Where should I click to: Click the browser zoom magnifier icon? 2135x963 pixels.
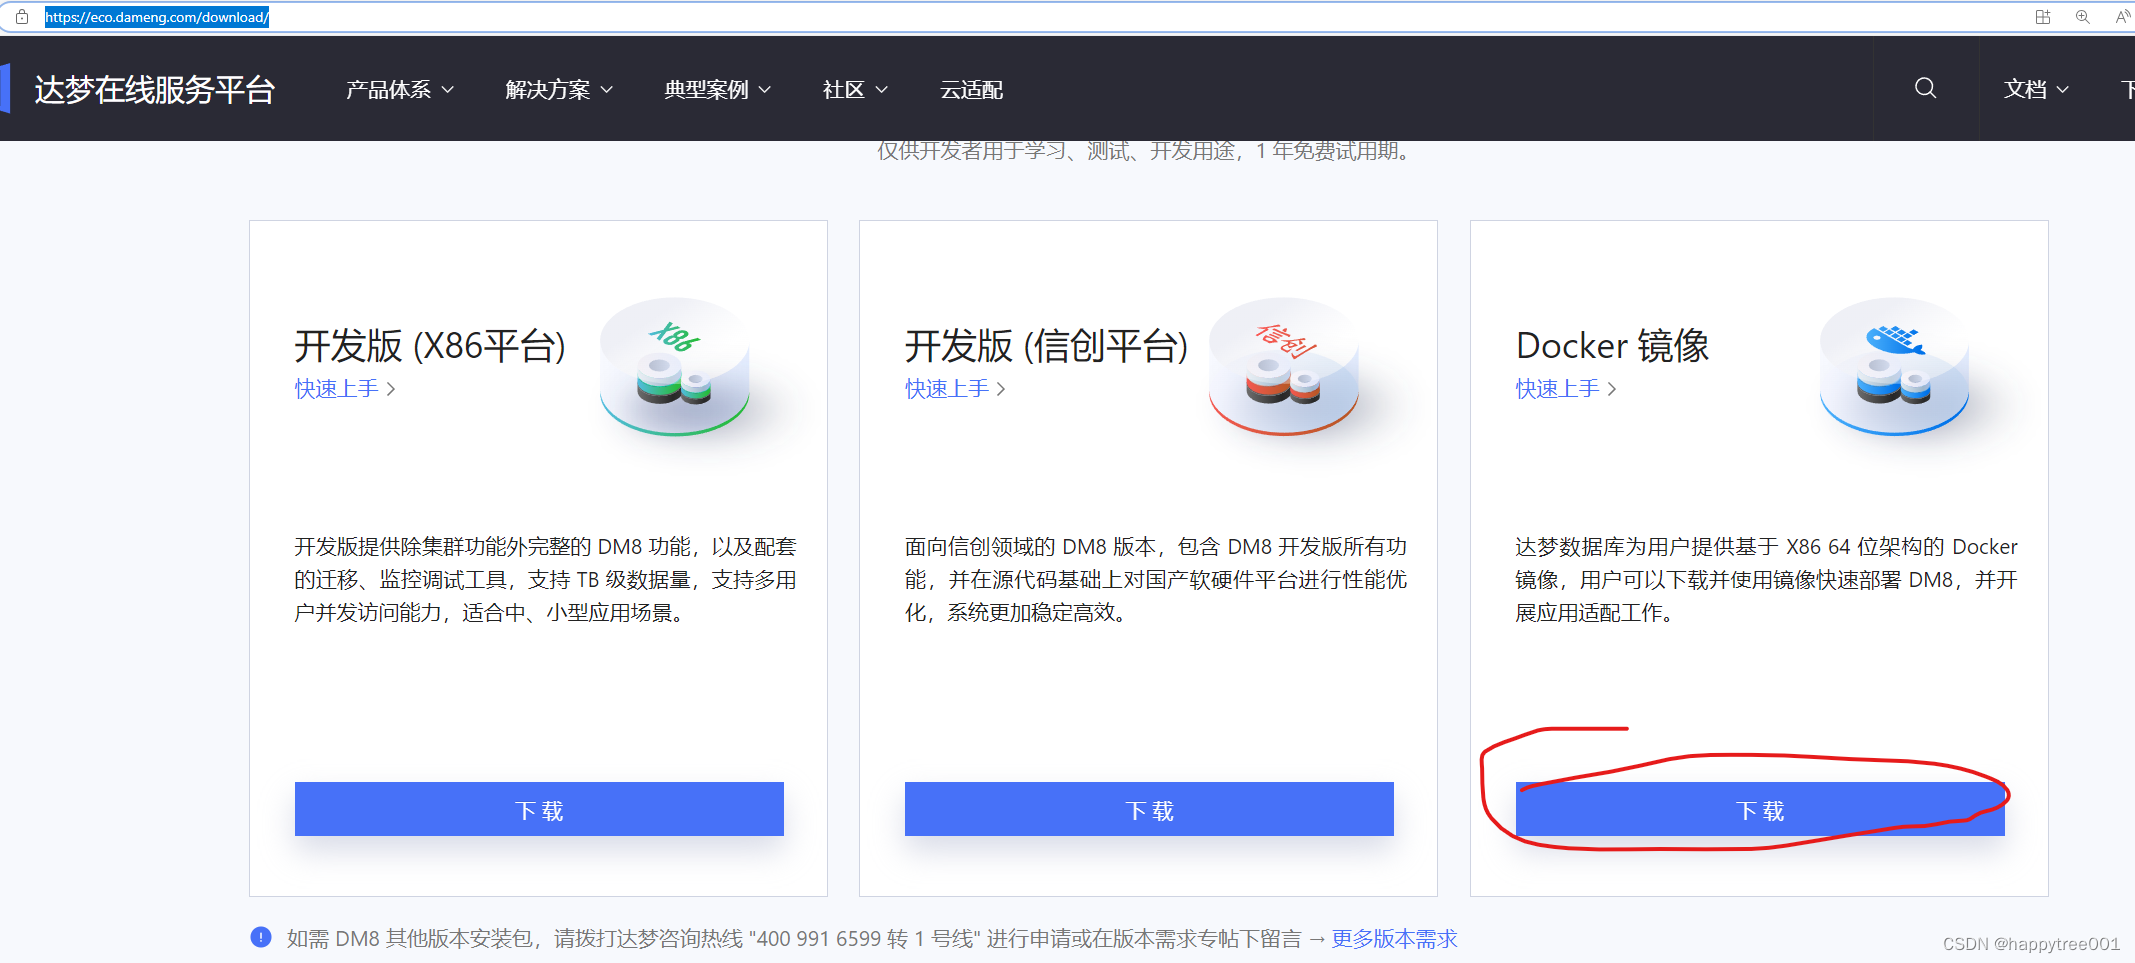(x=2083, y=17)
